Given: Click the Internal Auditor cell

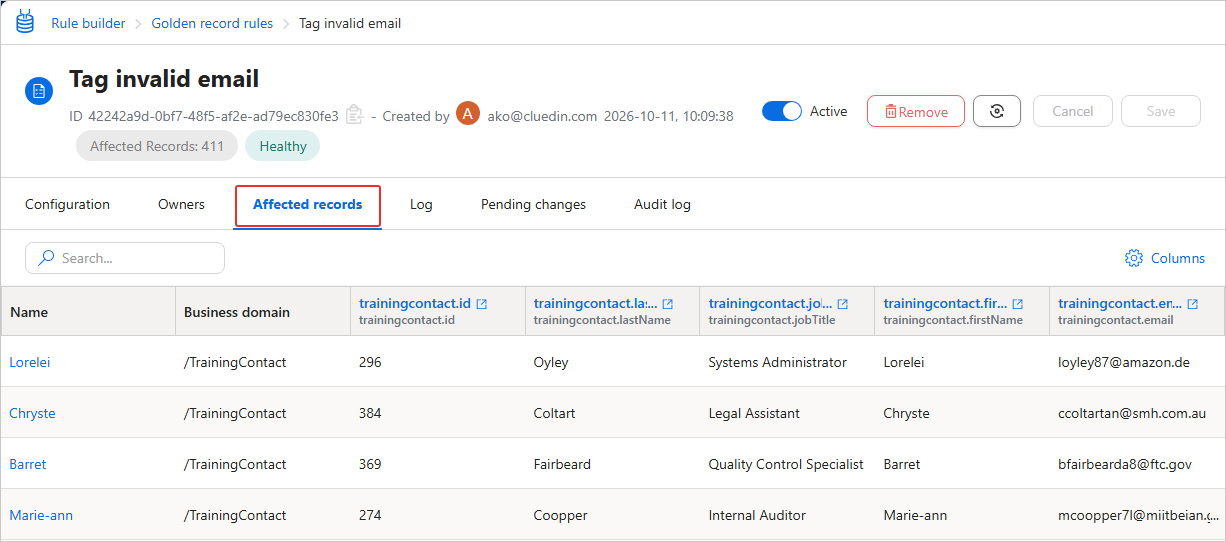Looking at the screenshot, I should (x=757, y=515).
